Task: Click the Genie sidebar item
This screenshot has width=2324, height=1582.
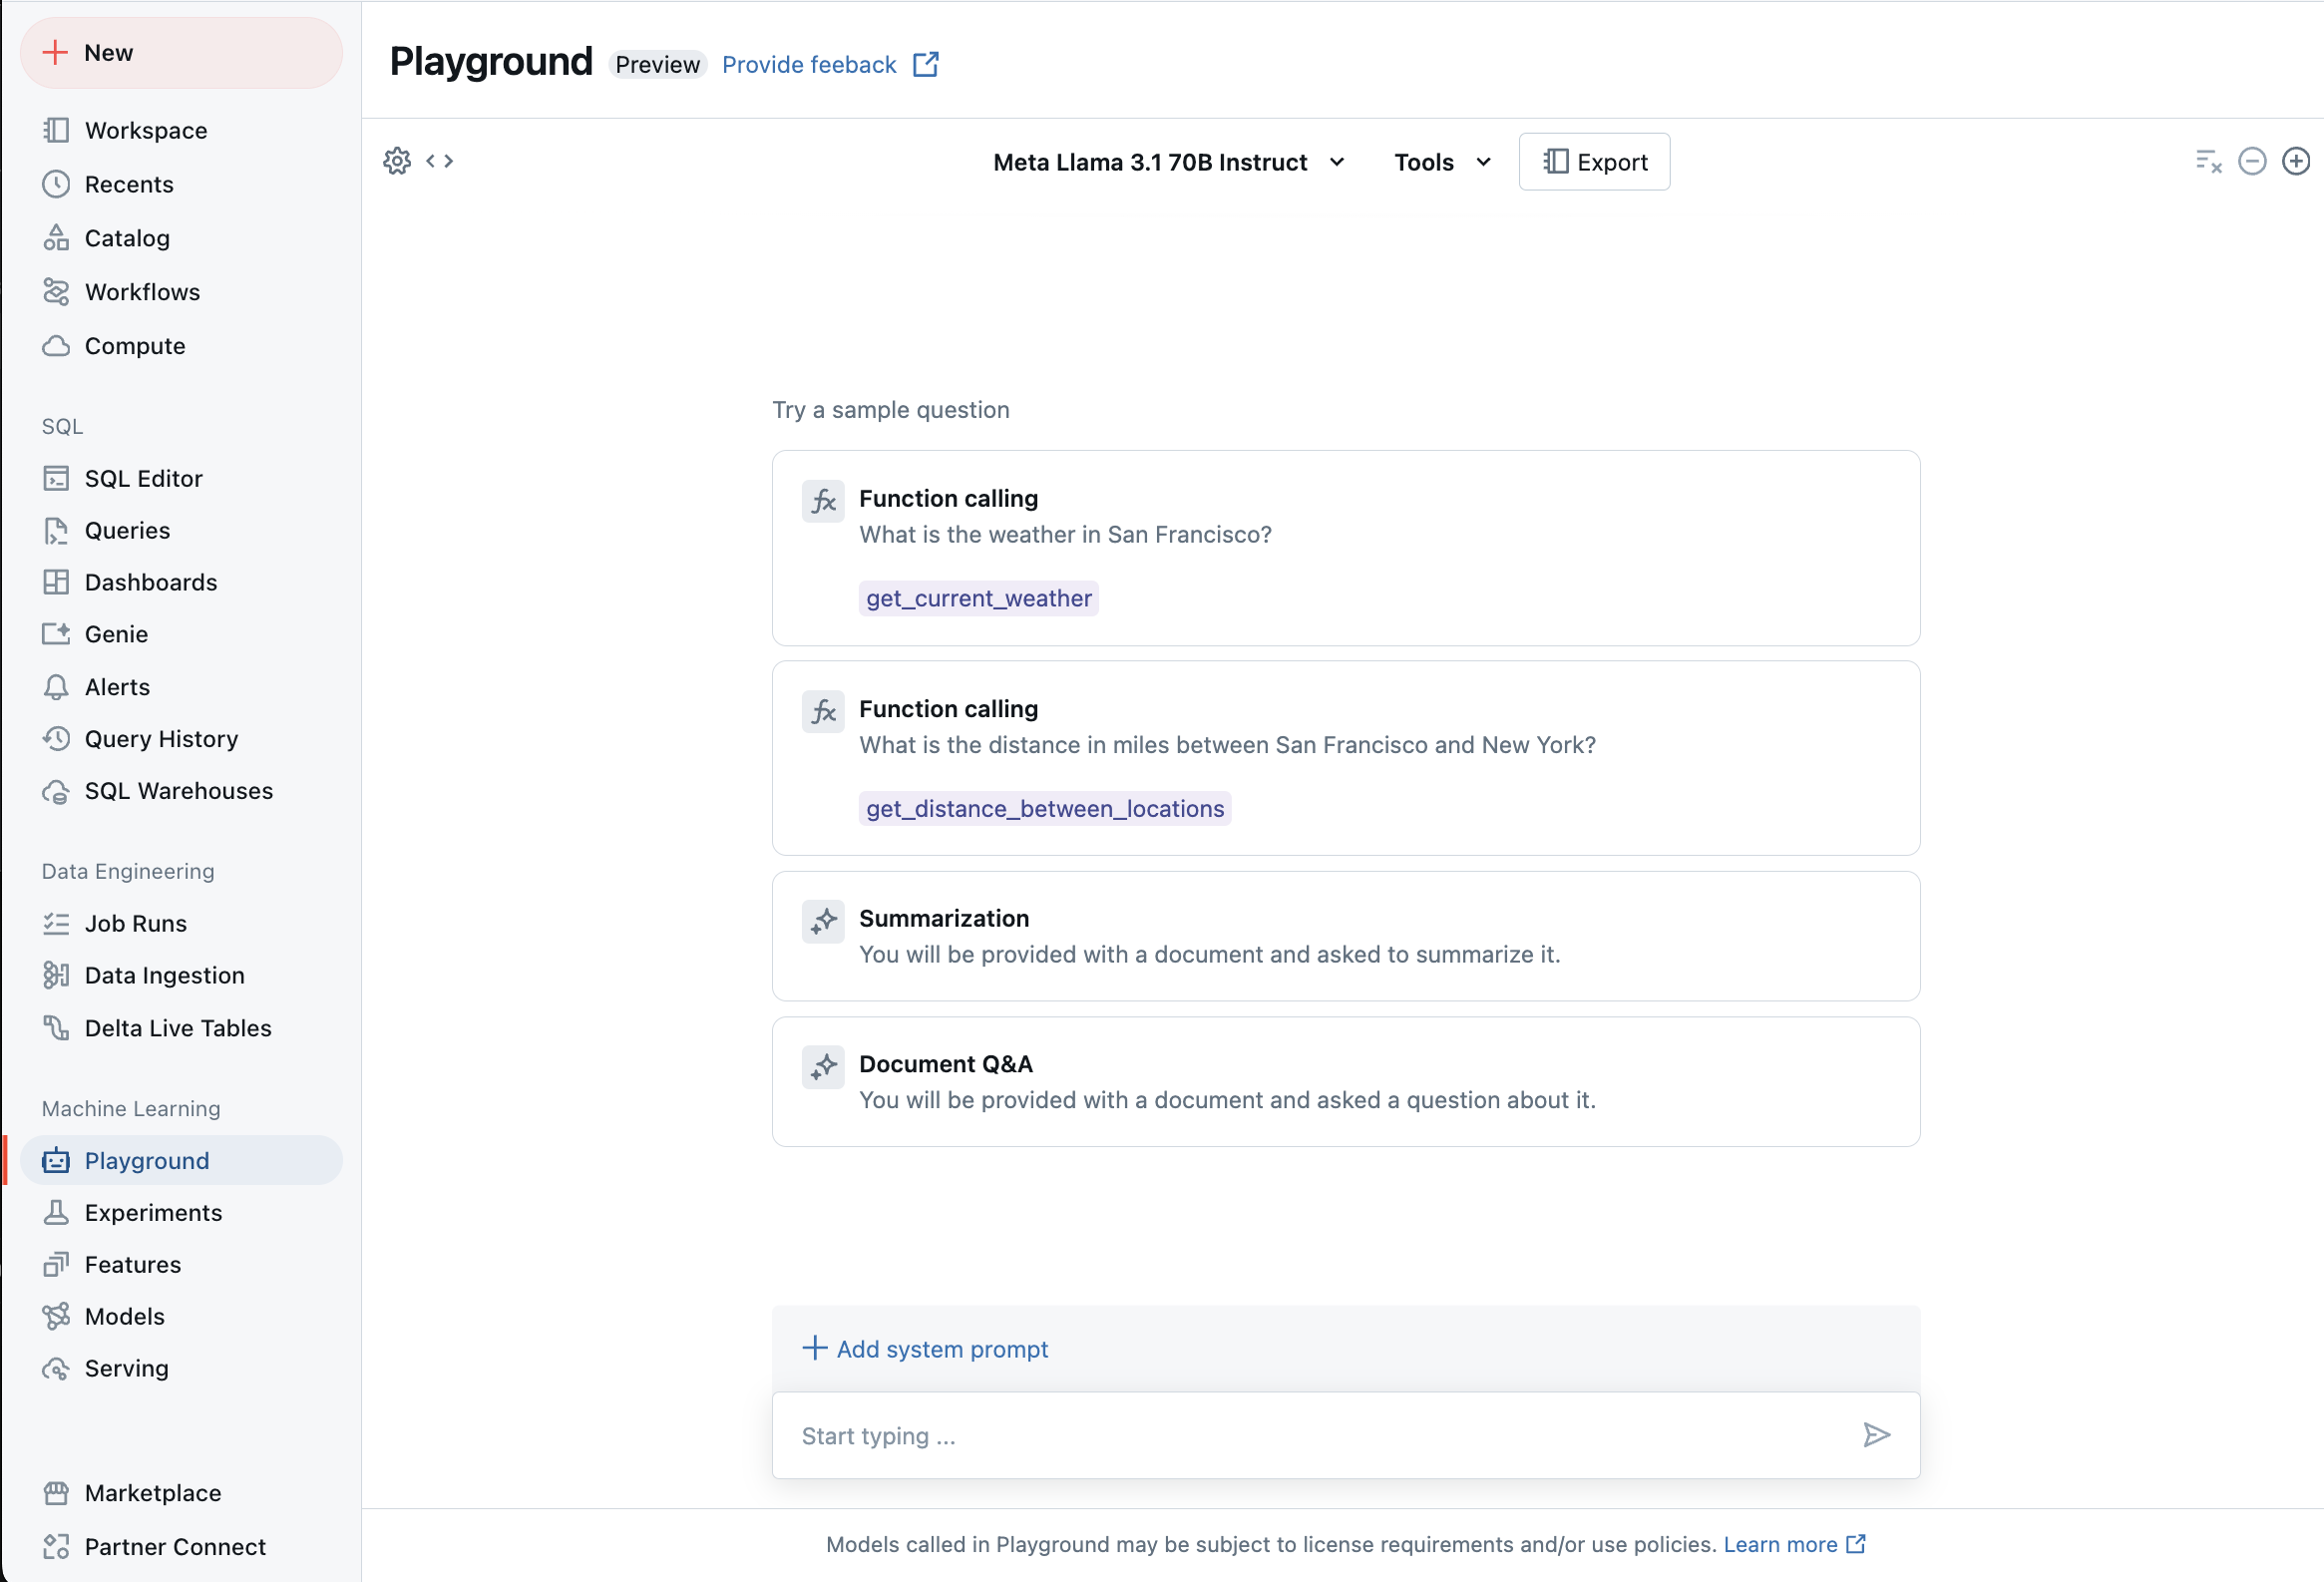Action: [x=117, y=633]
